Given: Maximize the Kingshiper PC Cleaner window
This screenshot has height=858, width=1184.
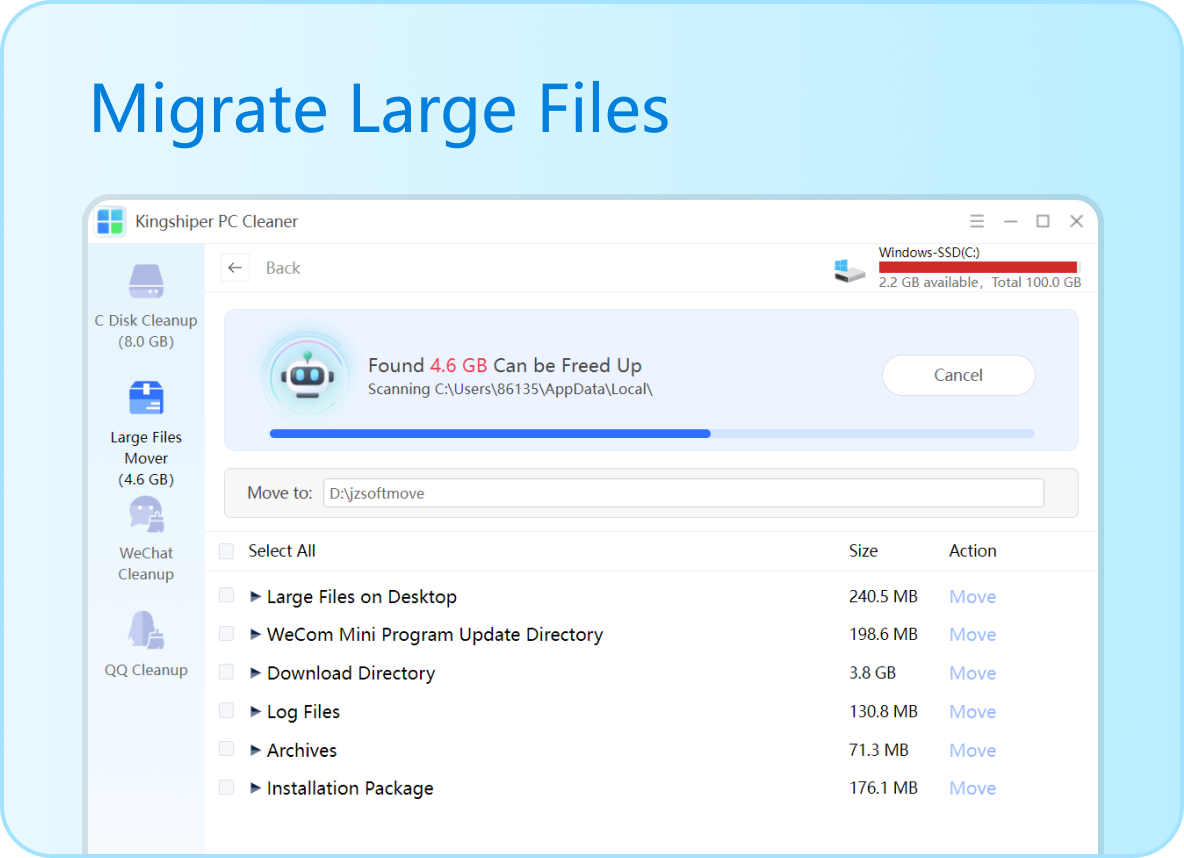Looking at the screenshot, I should click(1043, 221).
